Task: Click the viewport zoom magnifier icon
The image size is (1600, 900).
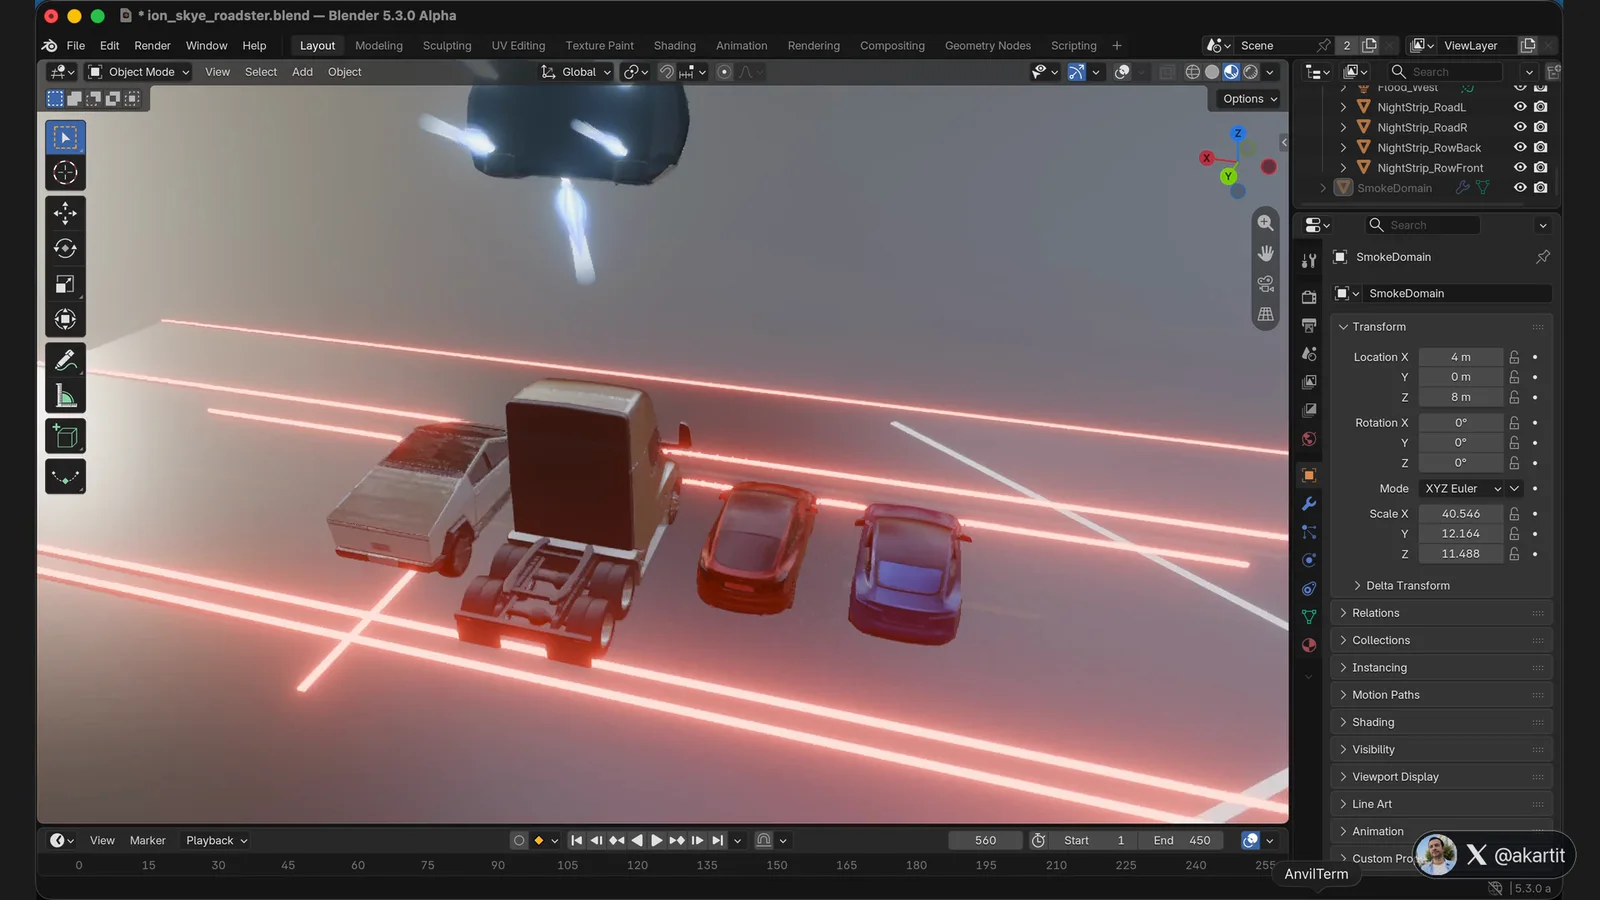Action: [1266, 223]
